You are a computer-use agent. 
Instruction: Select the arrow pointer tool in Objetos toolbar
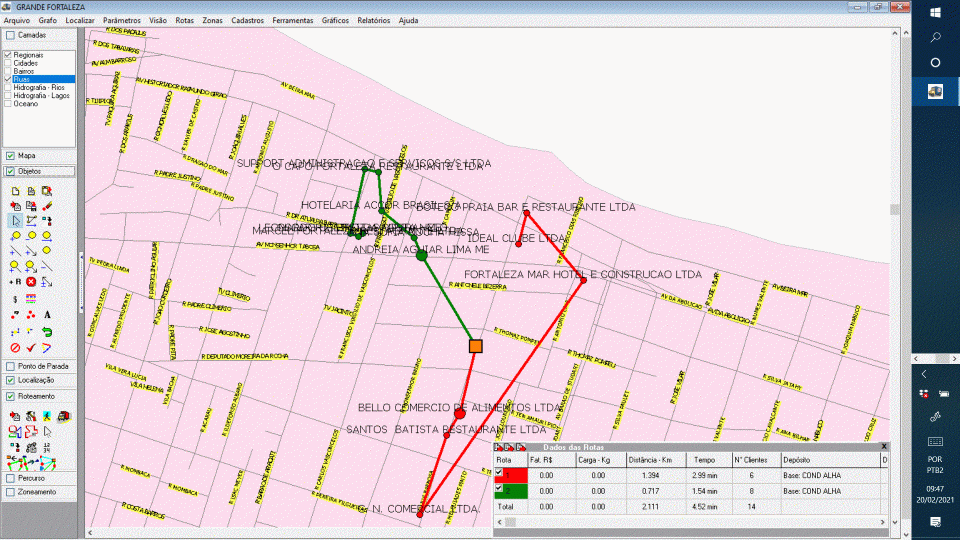coord(15,221)
